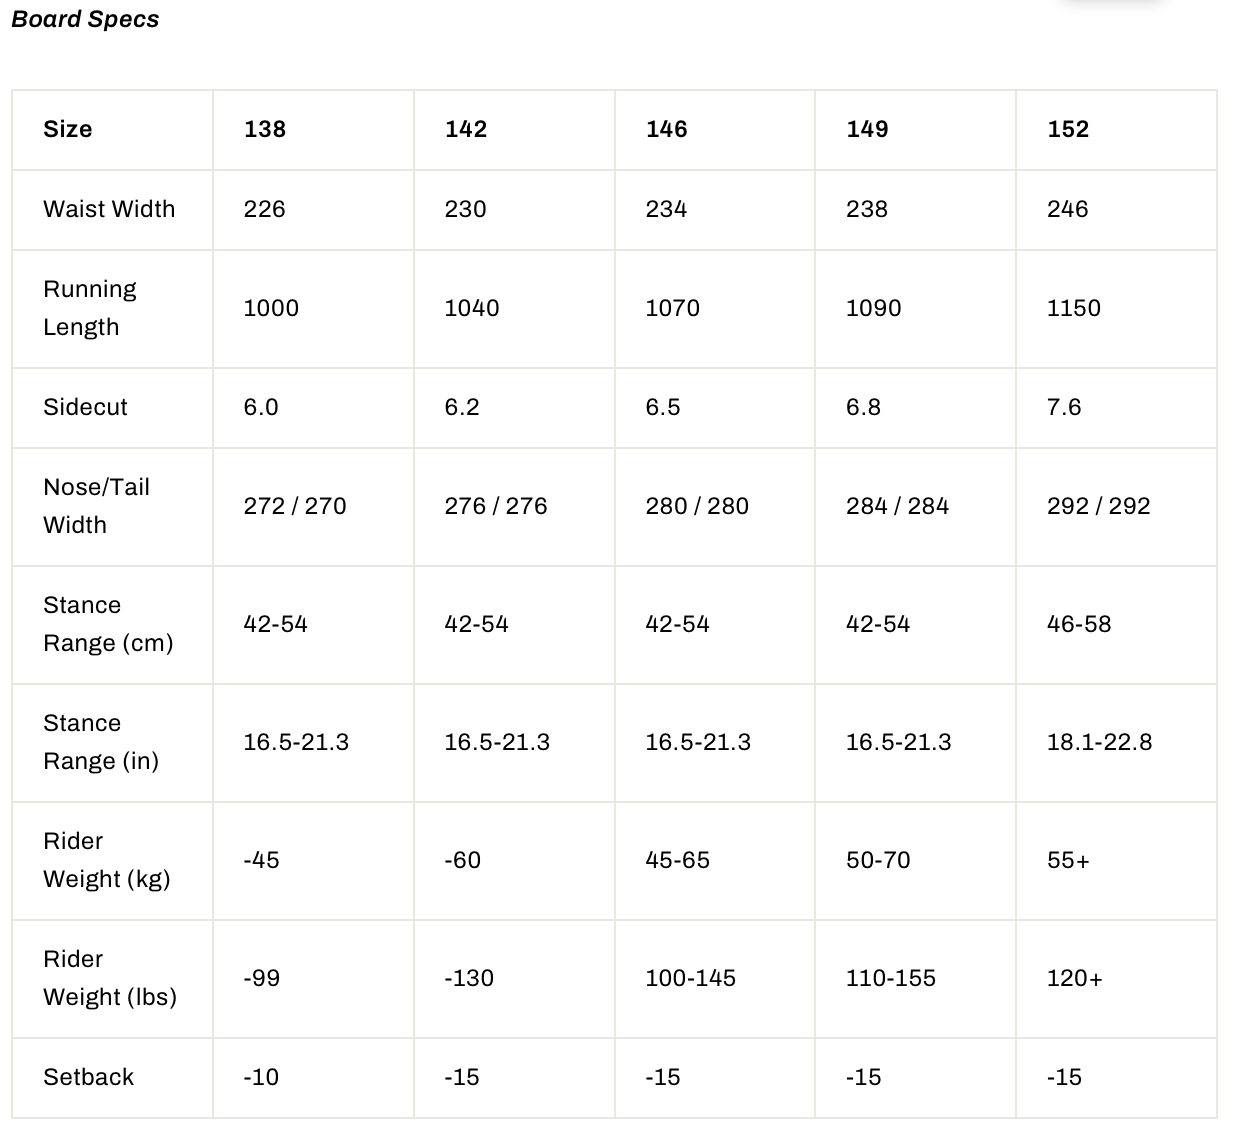1240x1142 pixels.
Task: Select the 272 / 270 nose/tail width cell
Action: 295,506
